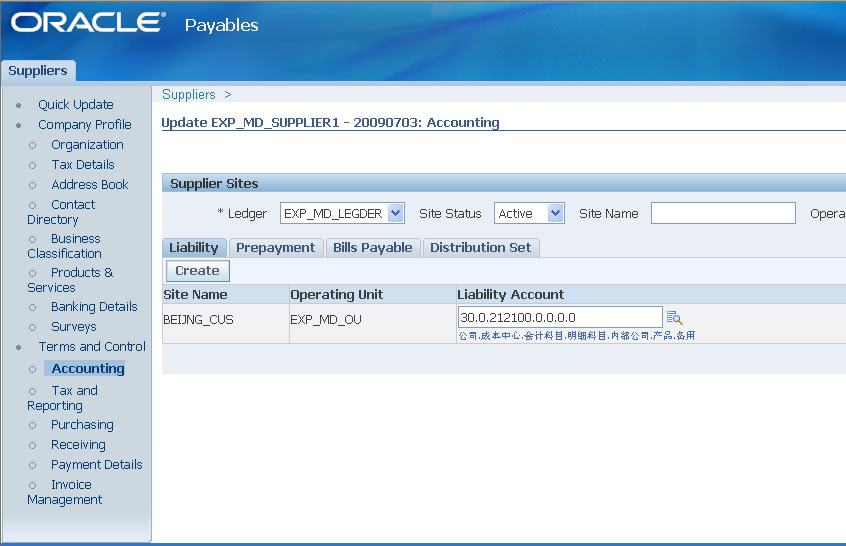Click the Supplier Sites section header
Screen dimensions: 846x546
214,183
